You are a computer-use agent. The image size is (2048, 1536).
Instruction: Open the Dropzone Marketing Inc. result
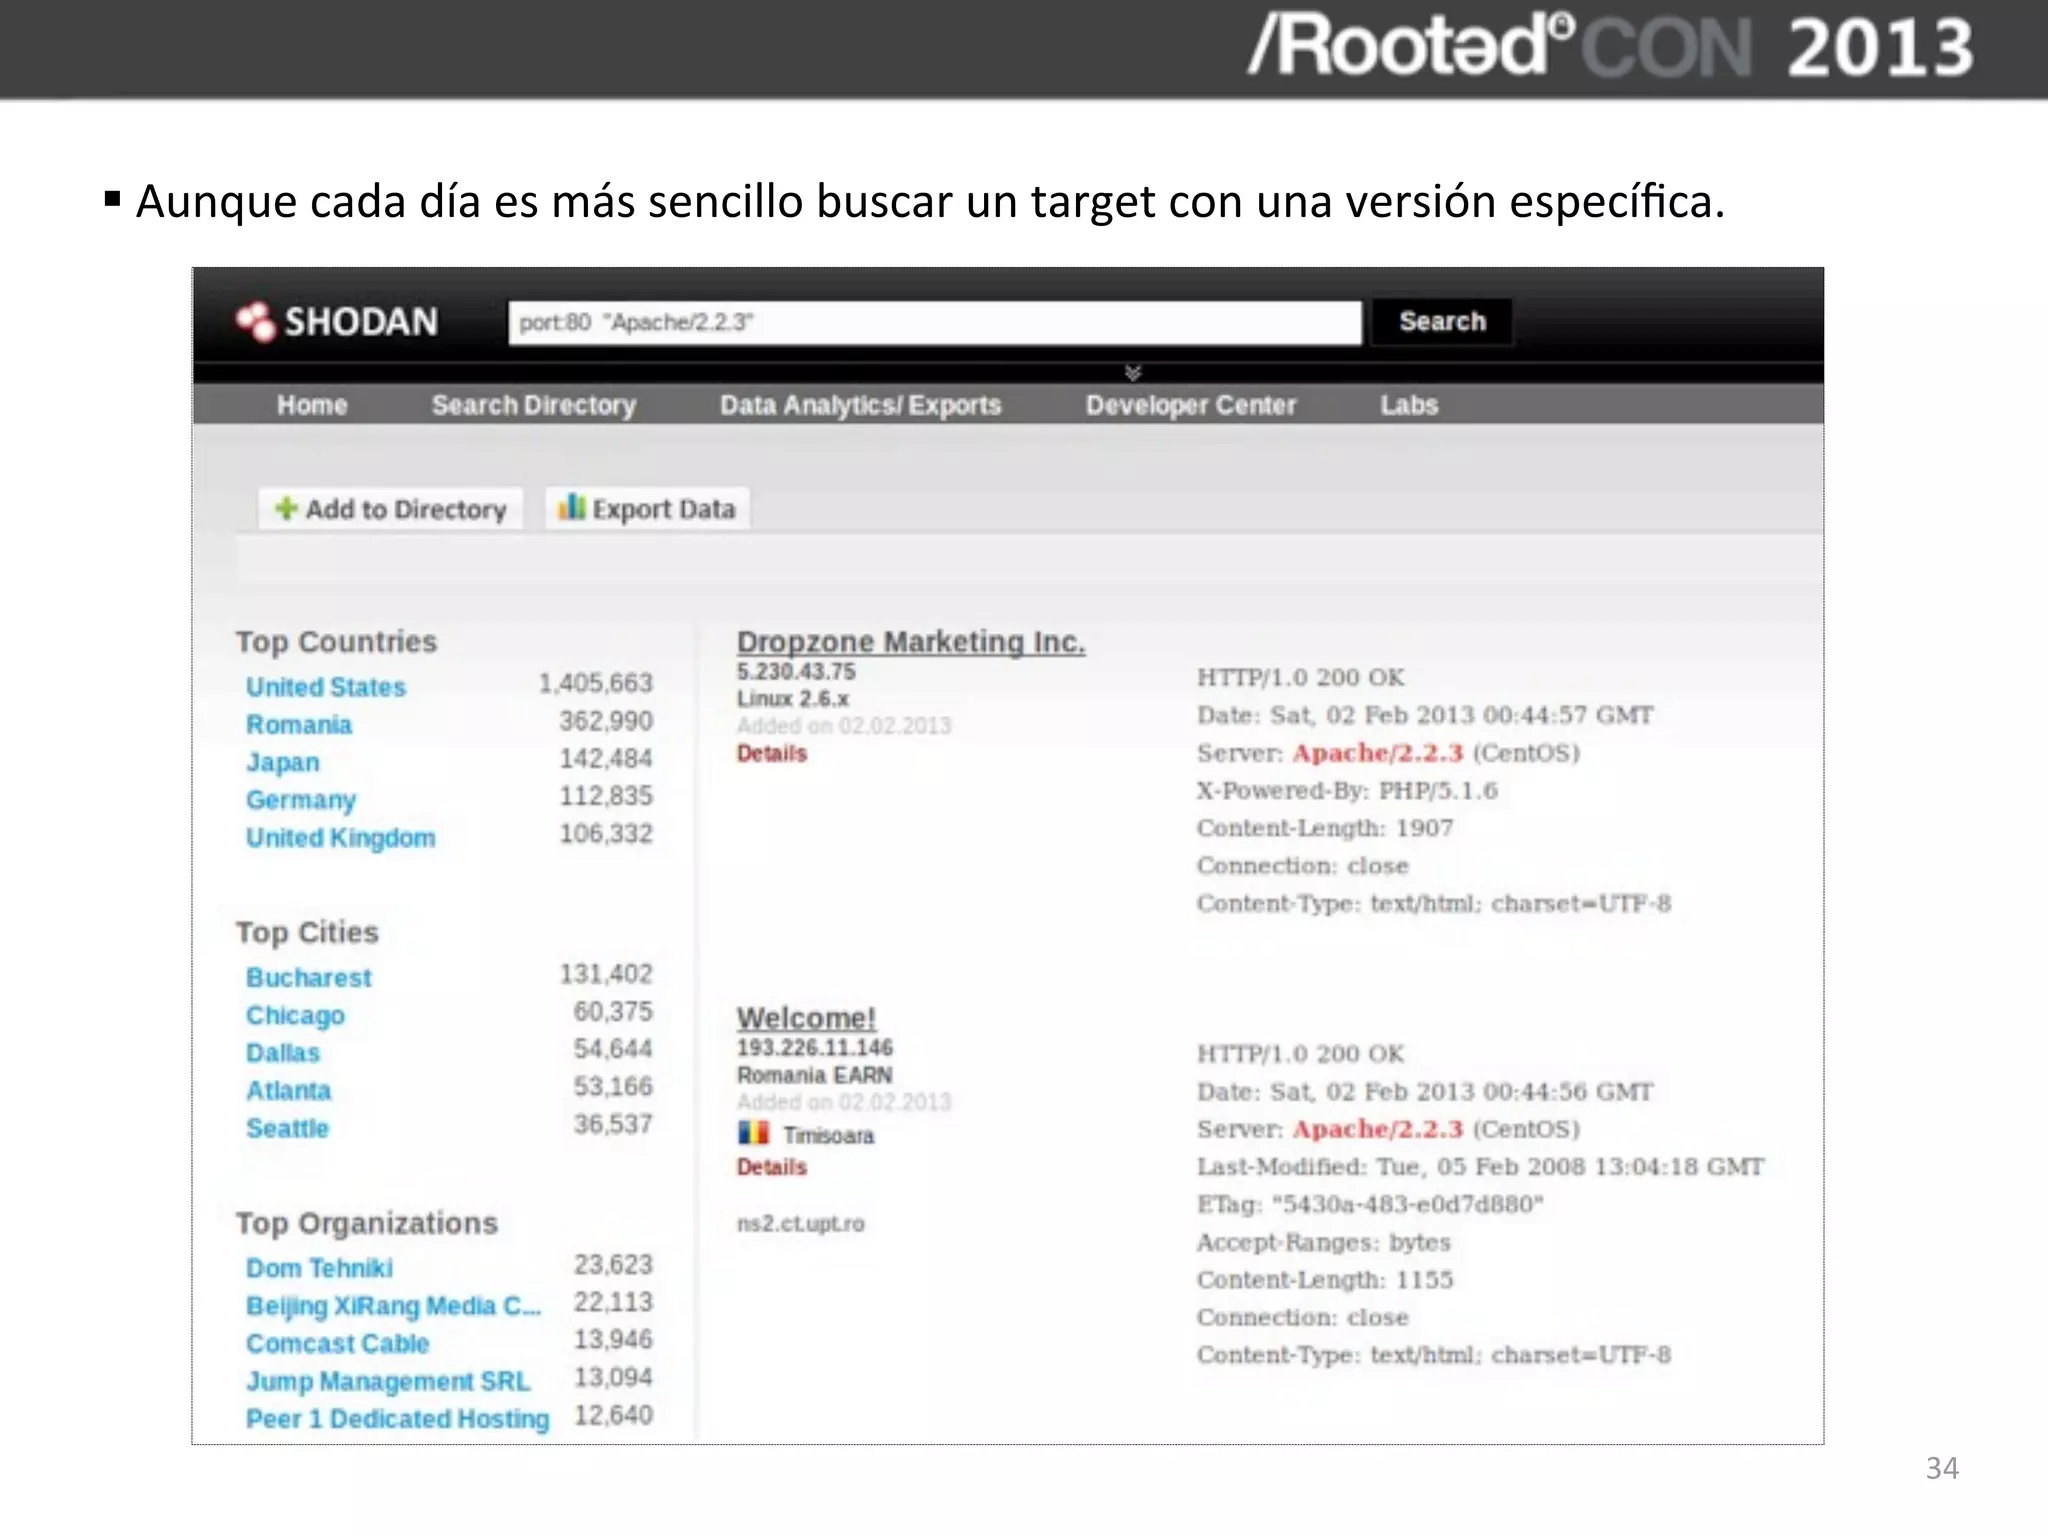coord(910,642)
